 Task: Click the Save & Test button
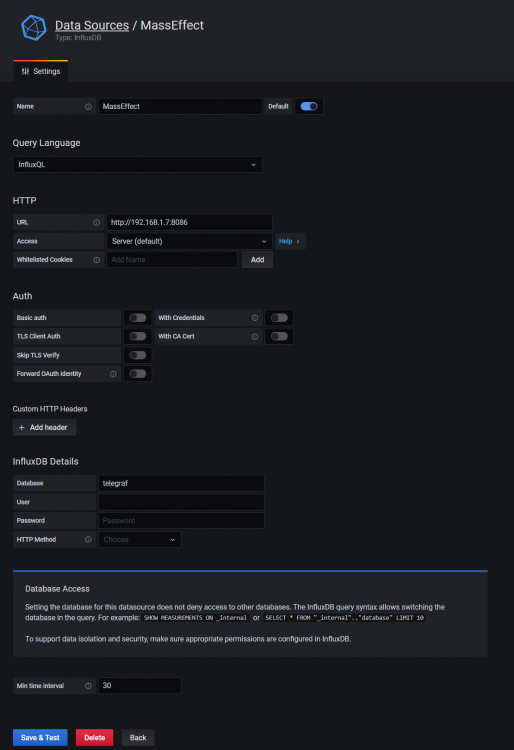click(40, 738)
